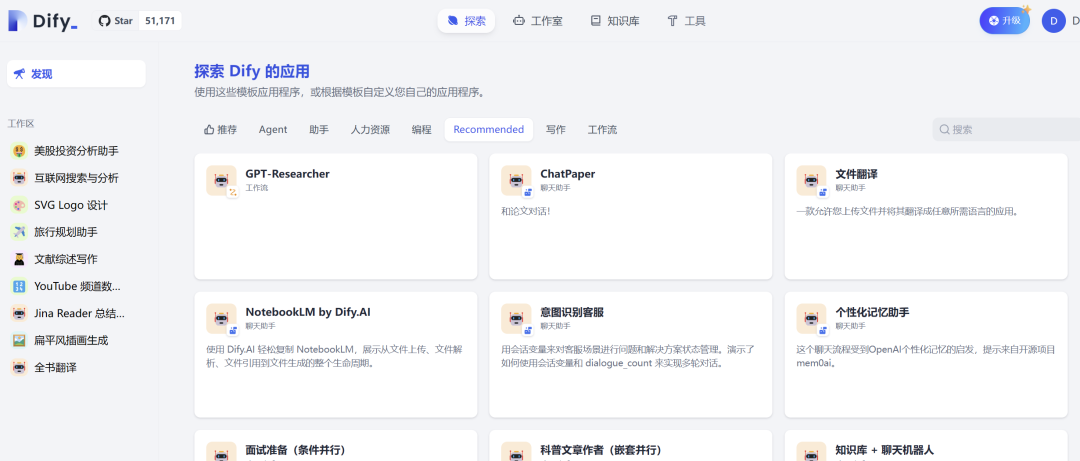Click the GPT-Researcher robot icon
The image size is (1080, 461).
[221, 181]
